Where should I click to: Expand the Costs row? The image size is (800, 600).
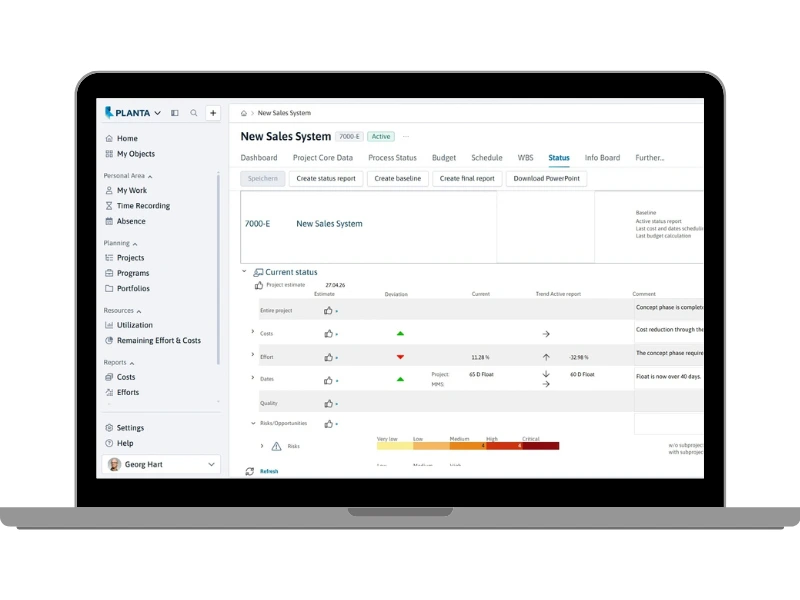pos(253,332)
